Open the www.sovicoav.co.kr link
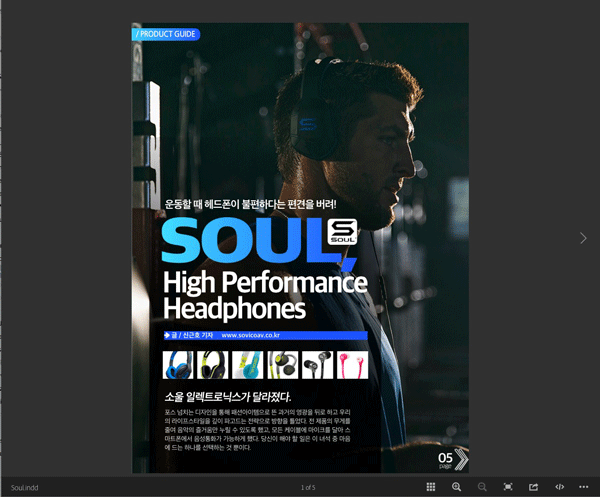 coord(251,335)
